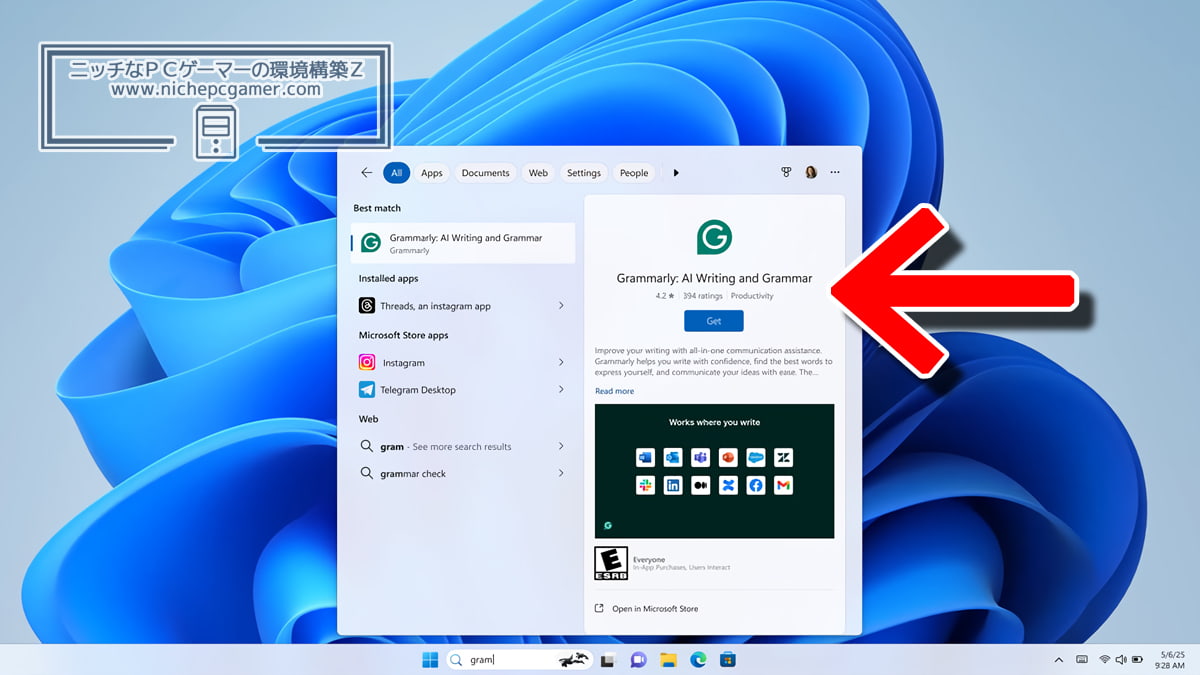Open the Works where you write screenshot
The image size is (1200, 675).
pyautogui.click(x=714, y=471)
